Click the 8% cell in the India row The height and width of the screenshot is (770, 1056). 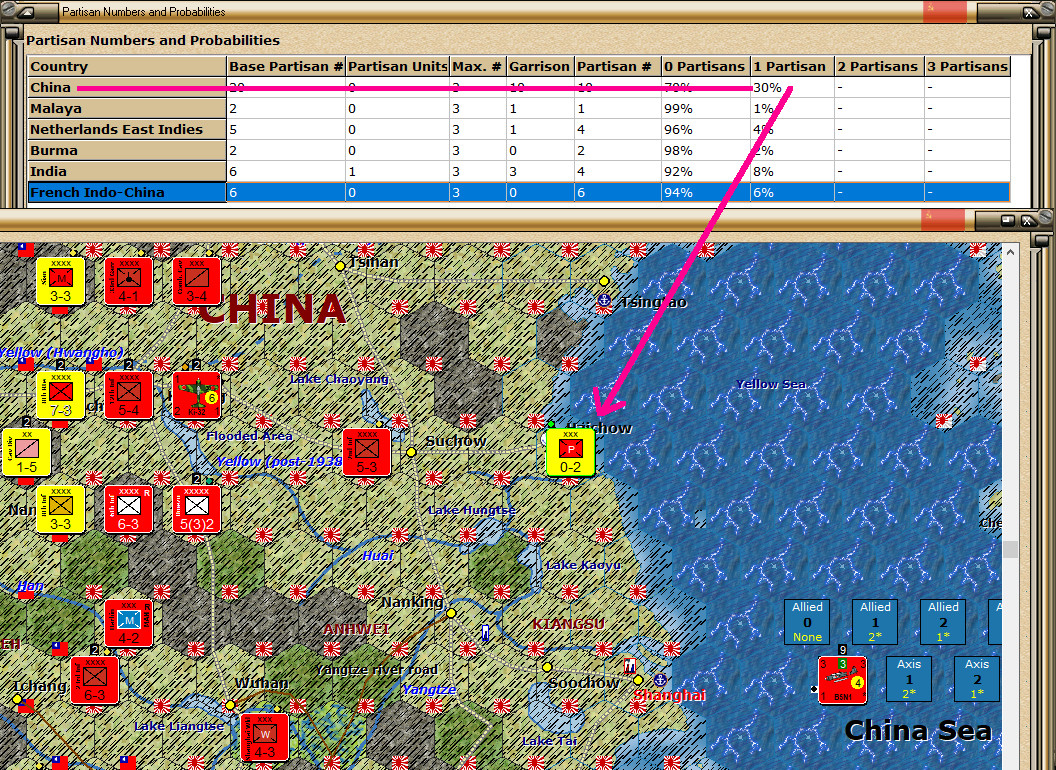click(x=792, y=171)
